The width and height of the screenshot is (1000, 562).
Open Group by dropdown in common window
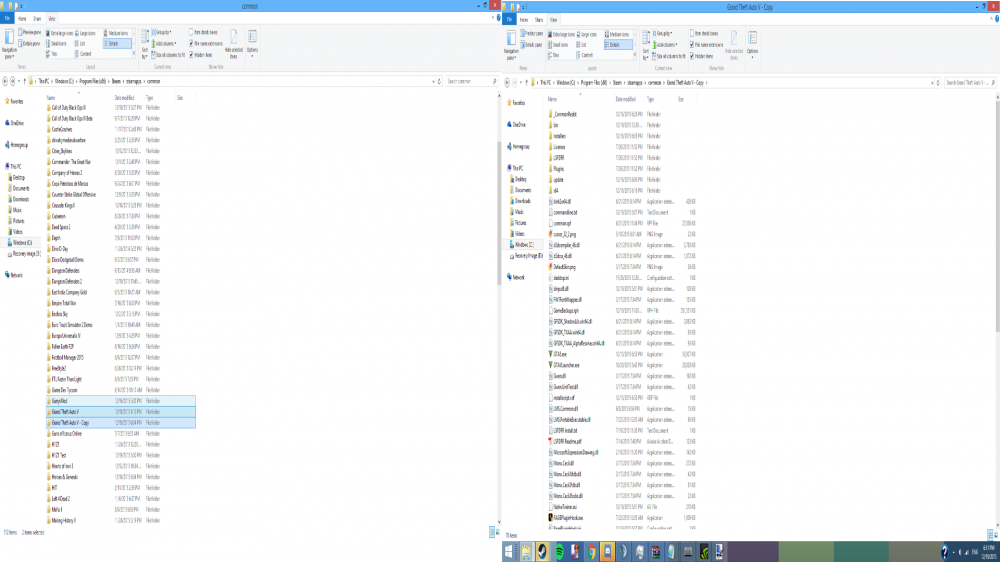pos(161,33)
